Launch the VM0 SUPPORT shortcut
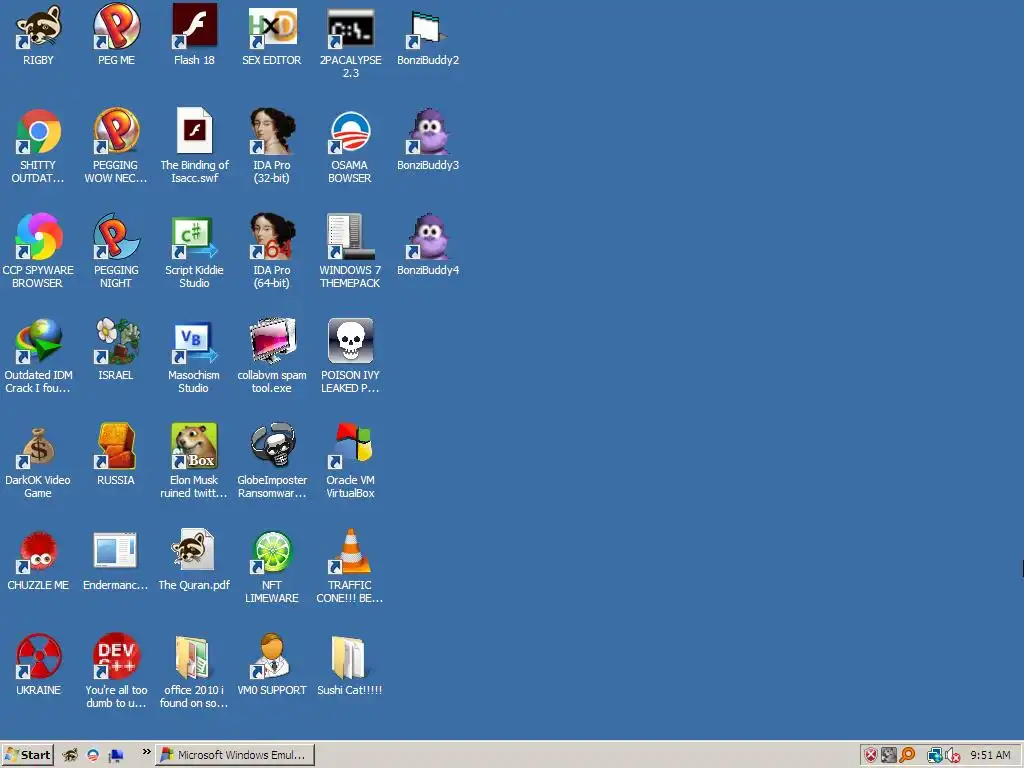 [272, 656]
